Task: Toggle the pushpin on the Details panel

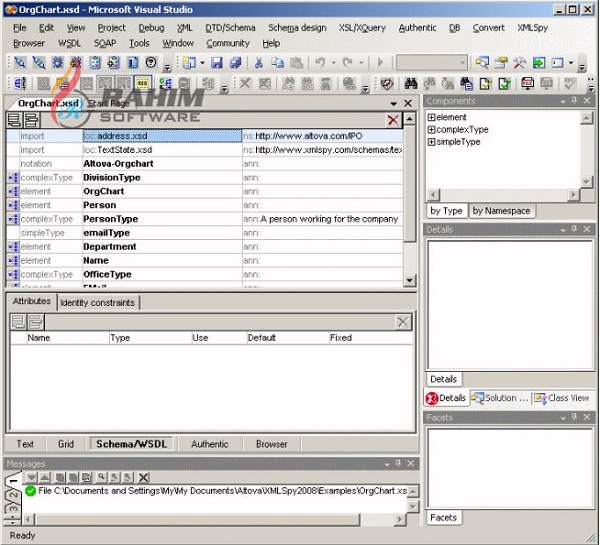Action: [x=574, y=229]
